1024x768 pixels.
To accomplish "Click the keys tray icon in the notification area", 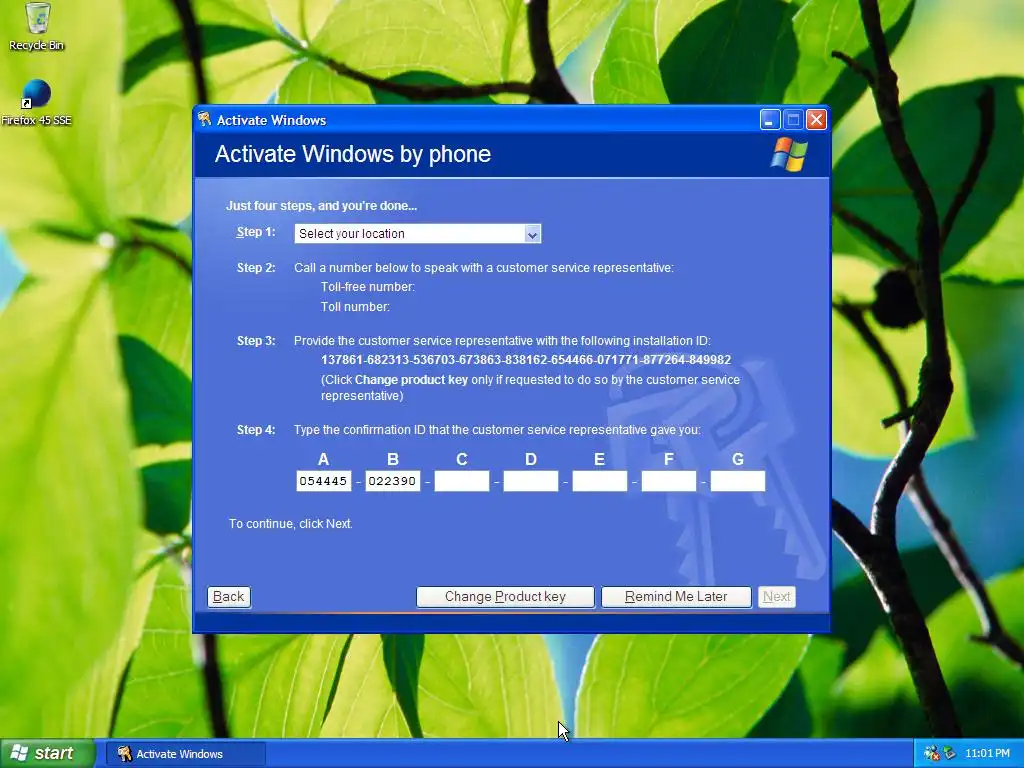I will (931, 754).
